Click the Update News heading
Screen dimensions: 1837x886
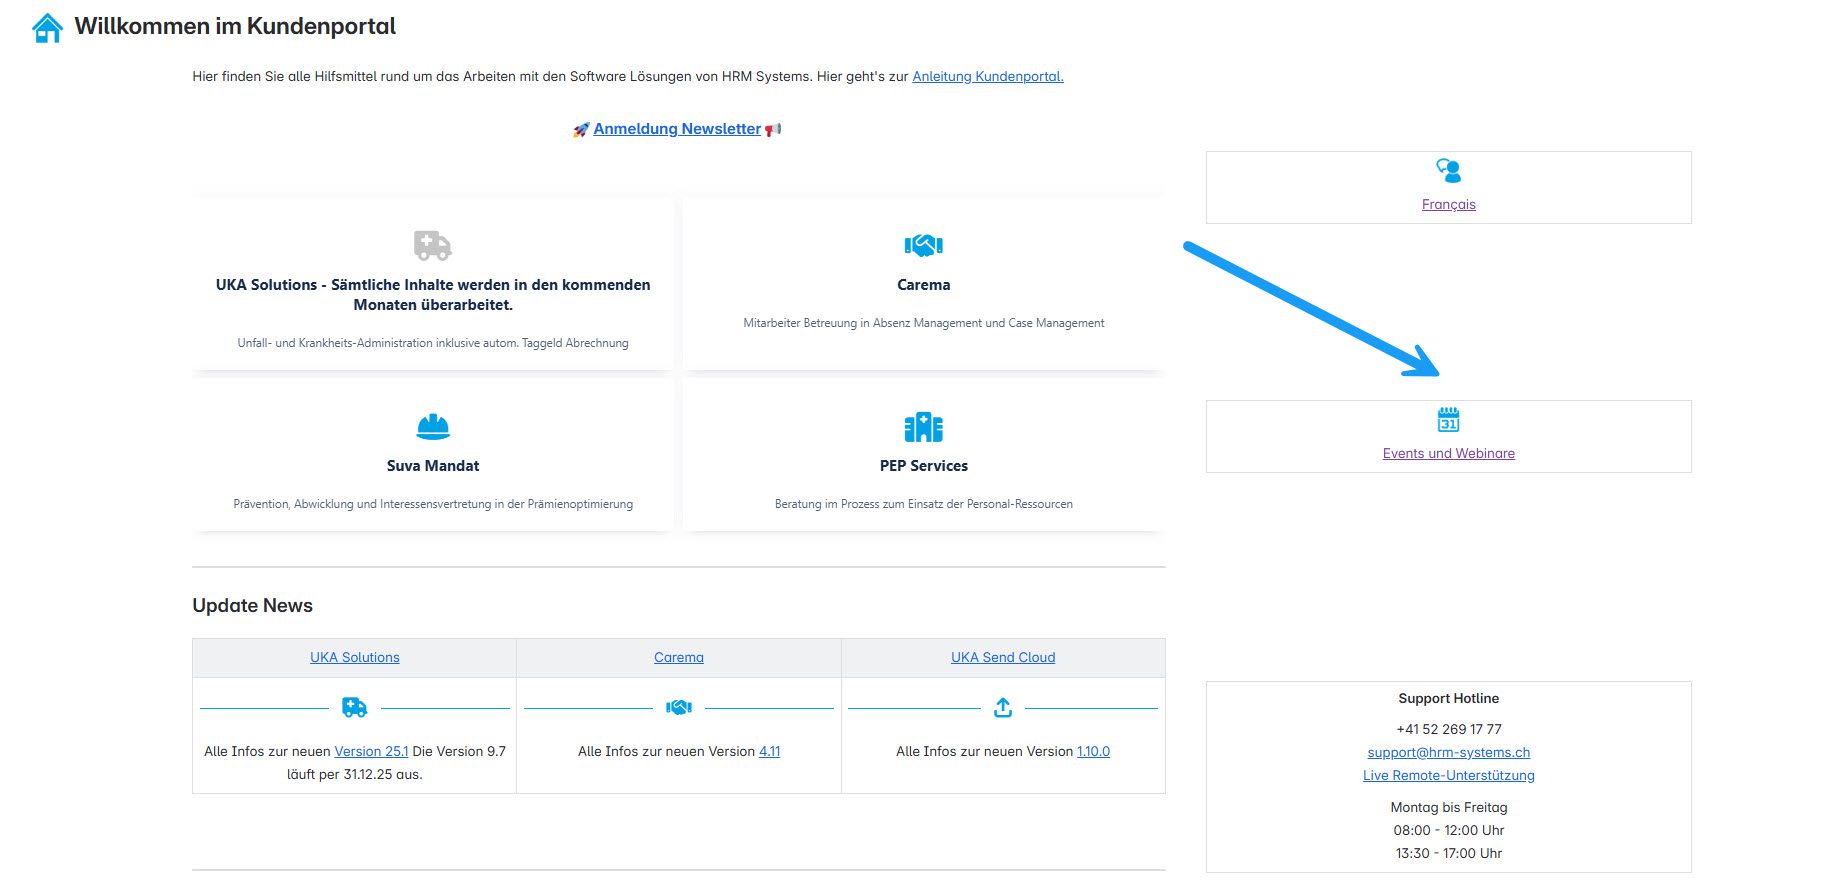tap(252, 606)
